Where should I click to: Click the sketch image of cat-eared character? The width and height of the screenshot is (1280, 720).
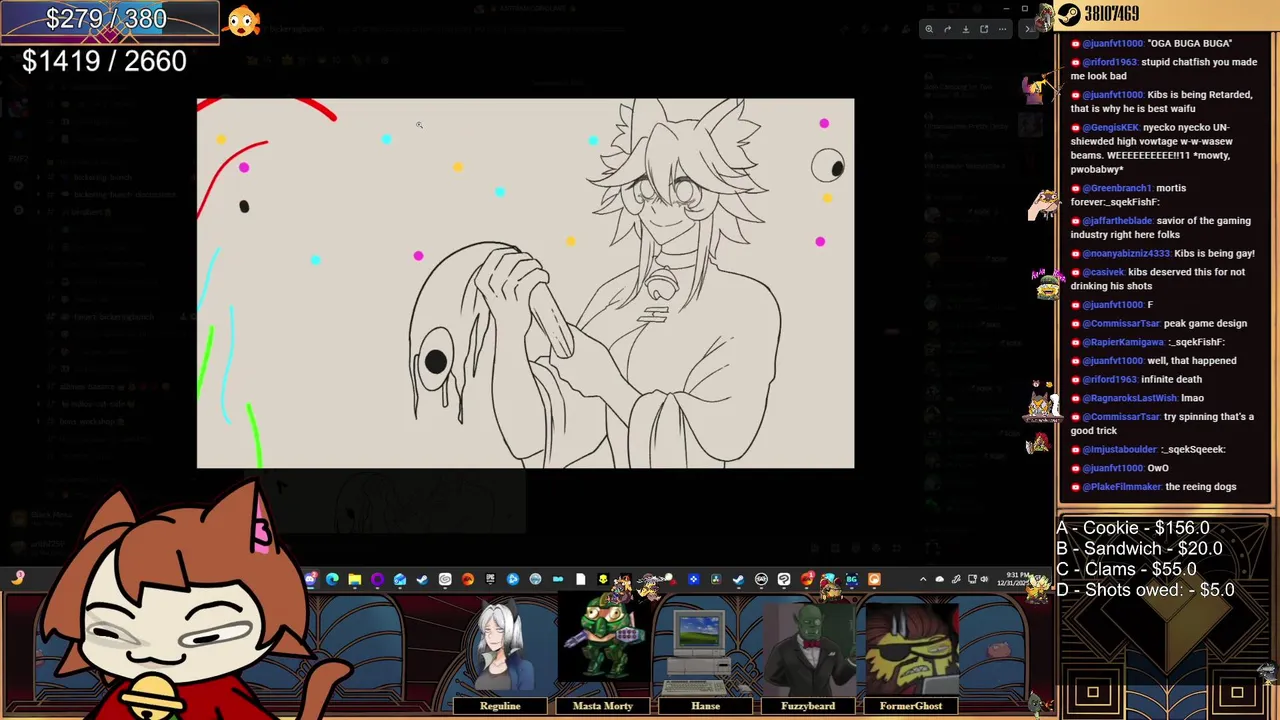(526, 283)
